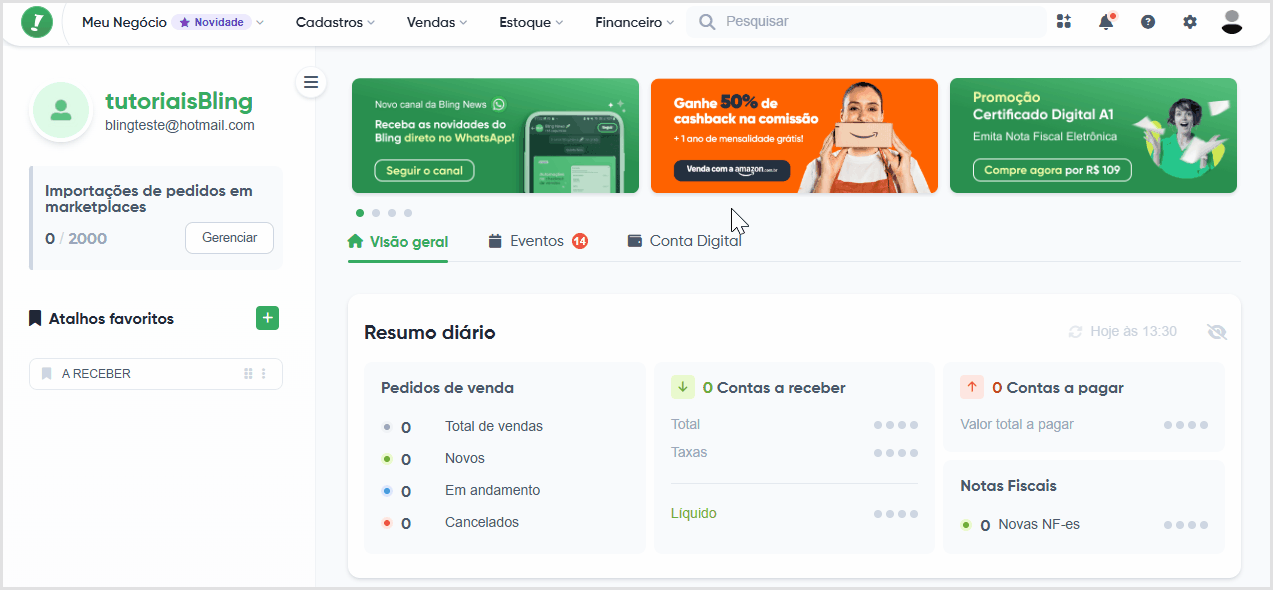
Task: Expand the Vendas menu
Action: (437, 22)
